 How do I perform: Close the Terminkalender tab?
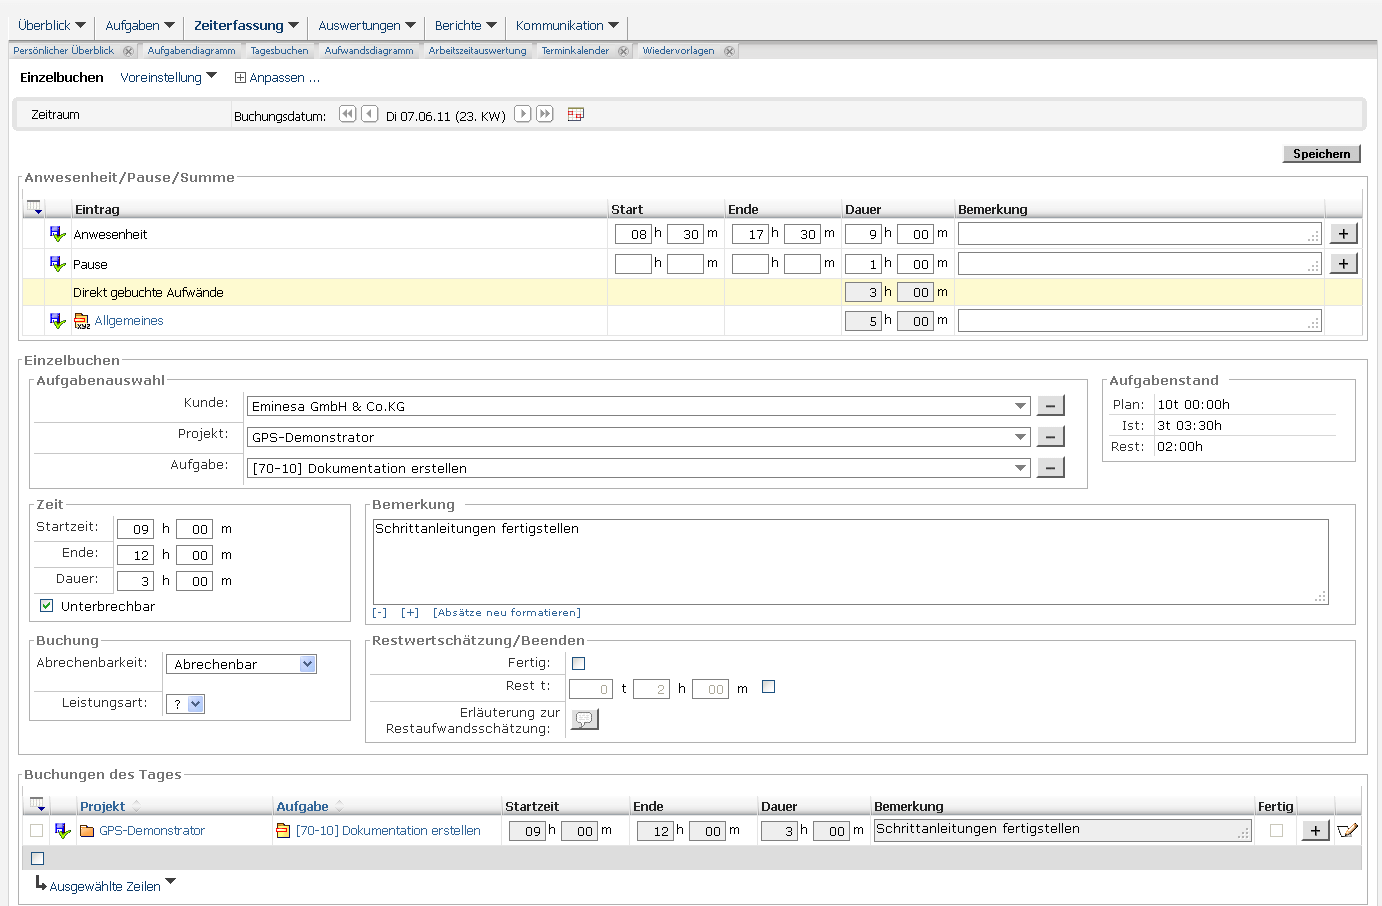[623, 51]
